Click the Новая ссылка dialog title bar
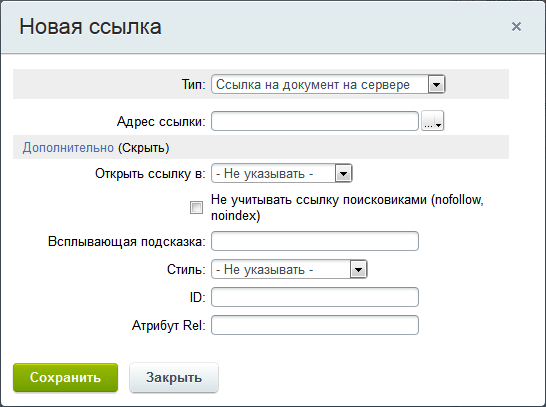The width and height of the screenshot is (546, 407). pos(273,27)
